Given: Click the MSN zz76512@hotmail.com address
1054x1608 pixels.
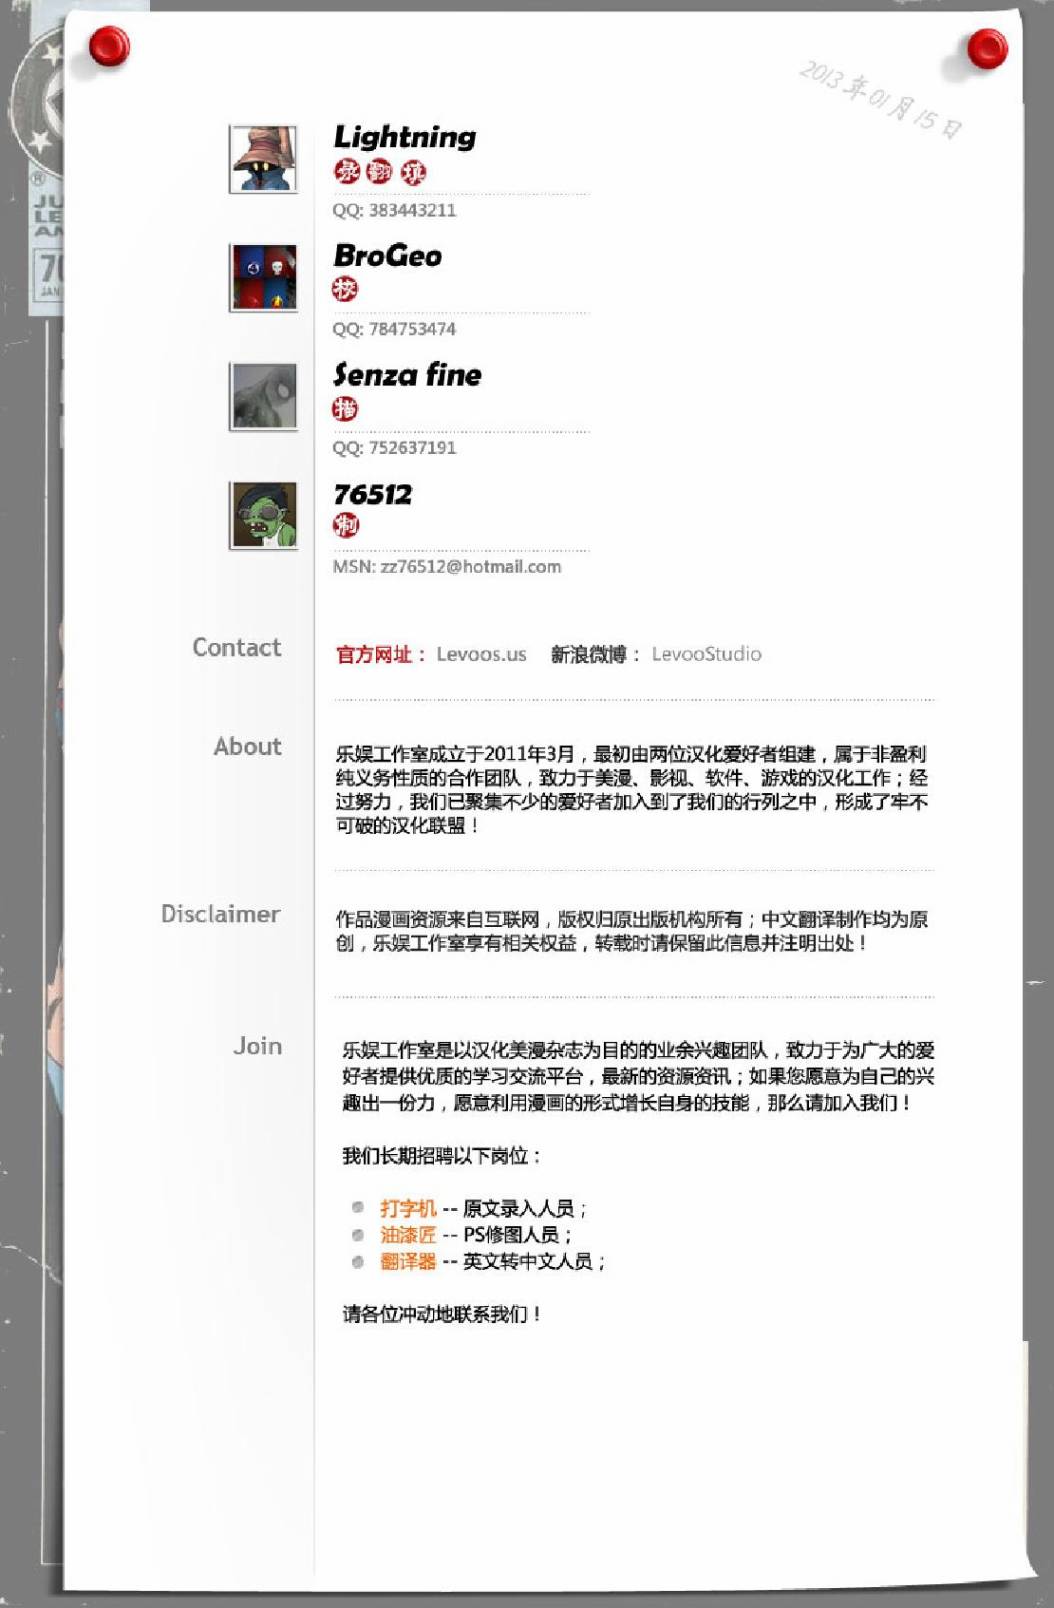Looking at the screenshot, I should (447, 567).
